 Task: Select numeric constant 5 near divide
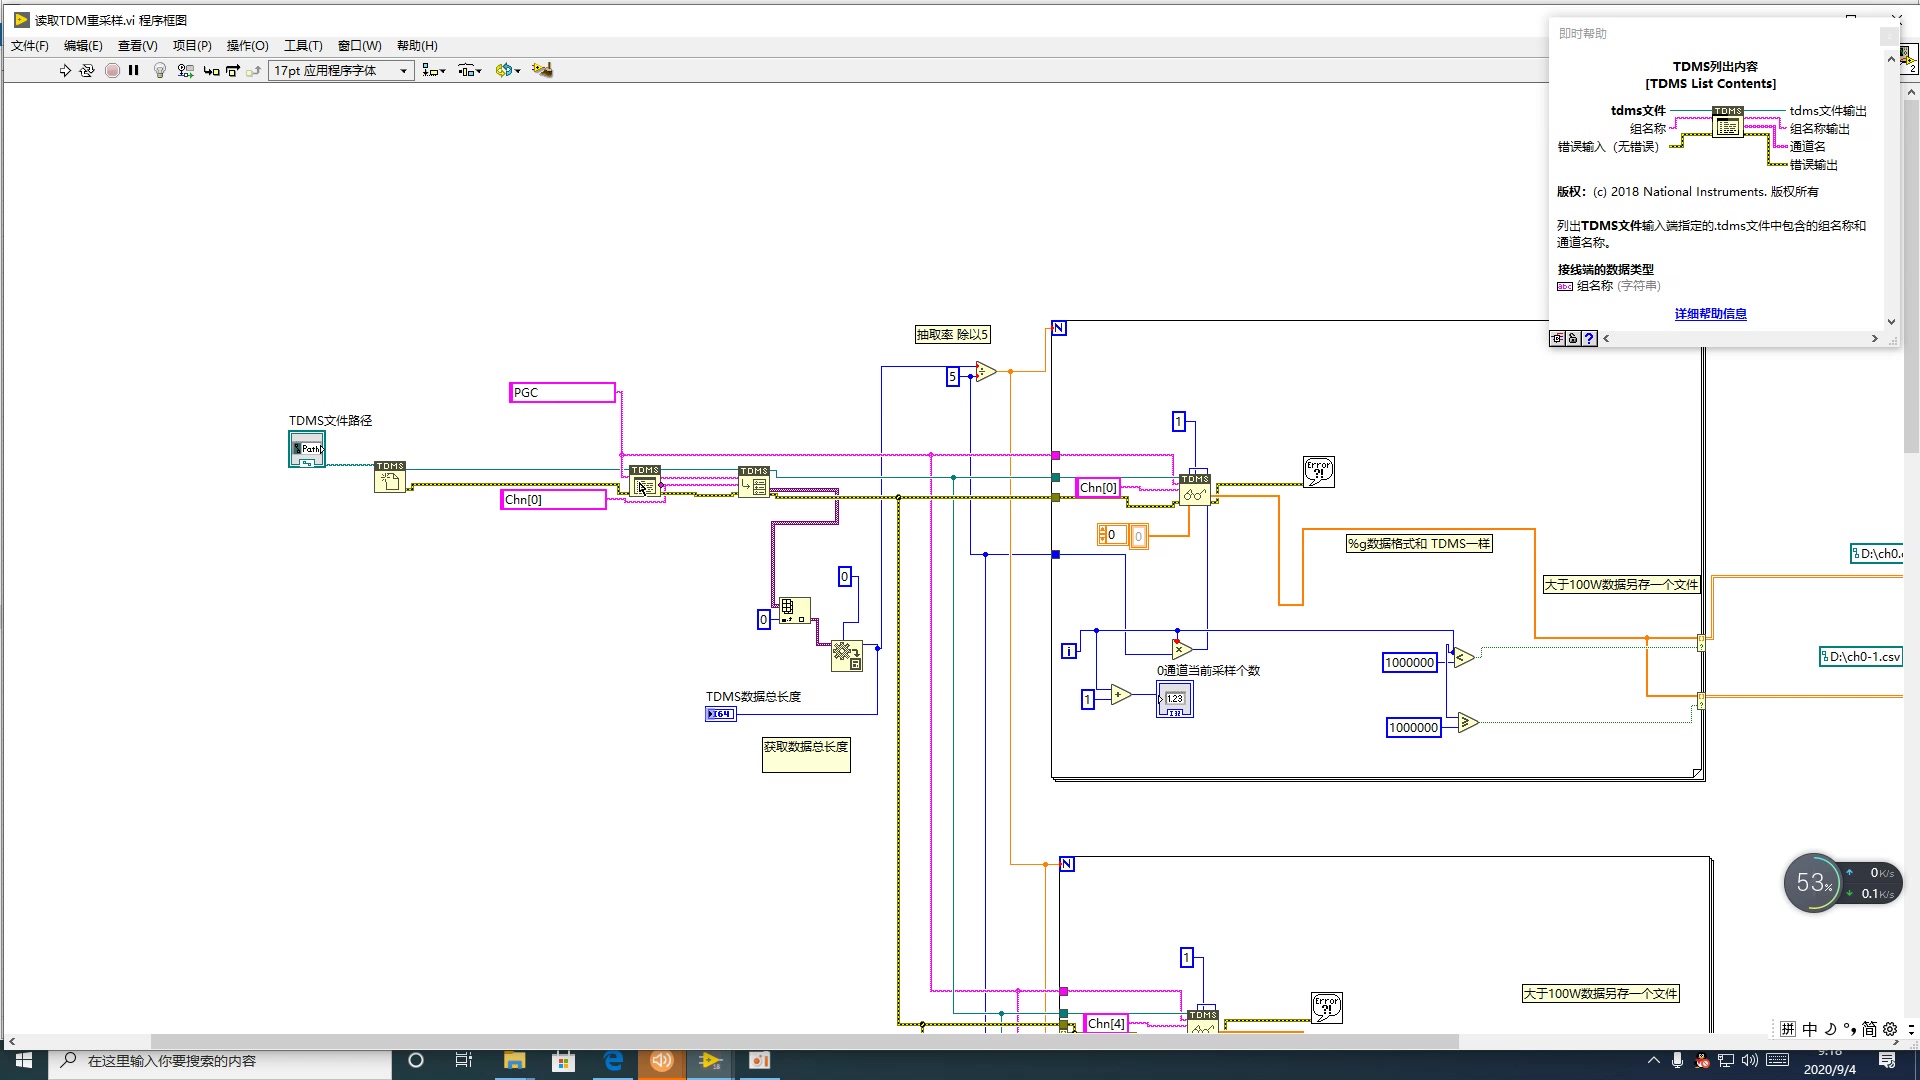(x=953, y=377)
